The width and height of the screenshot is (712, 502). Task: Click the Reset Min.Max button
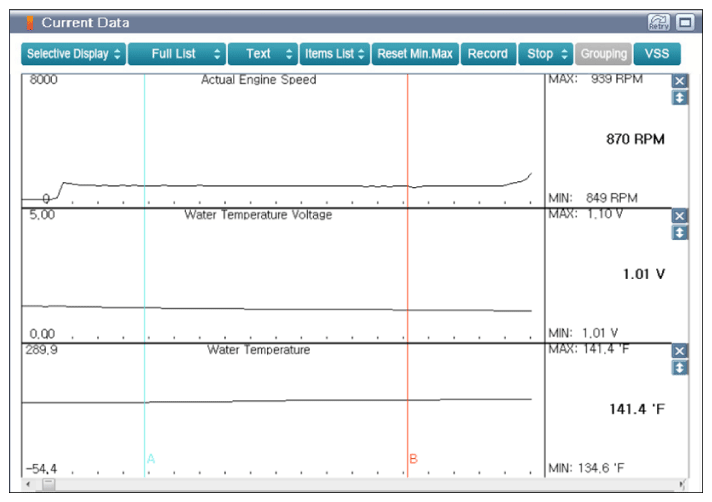click(415, 54)
